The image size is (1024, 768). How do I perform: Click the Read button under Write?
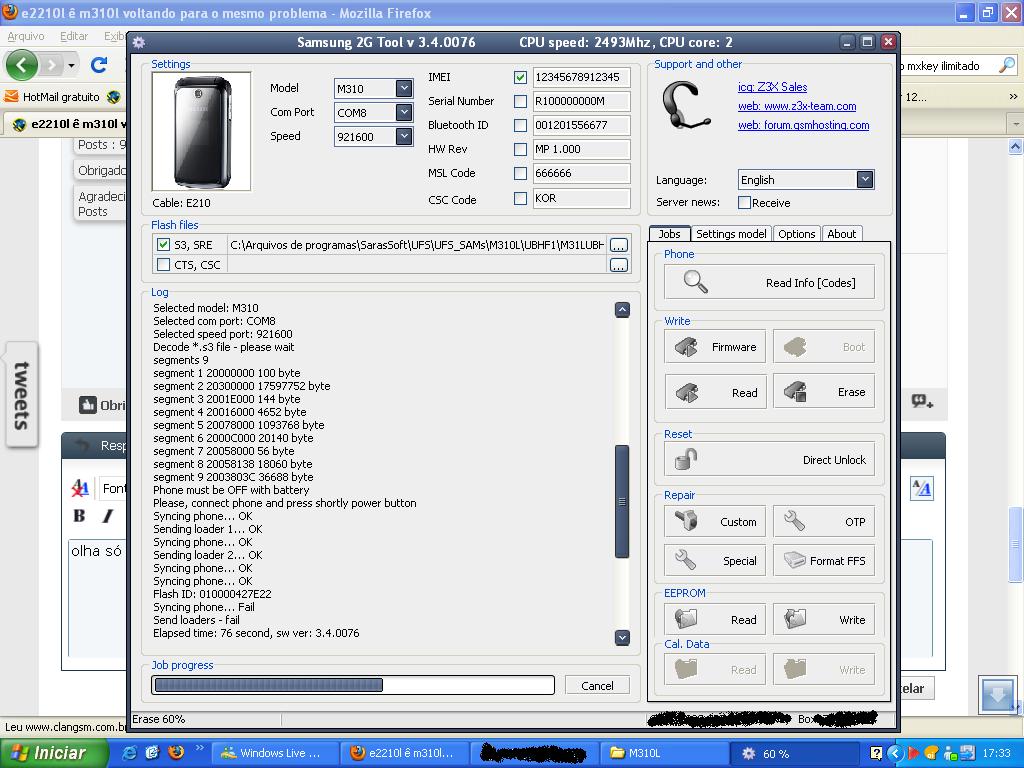coord(715,392)
